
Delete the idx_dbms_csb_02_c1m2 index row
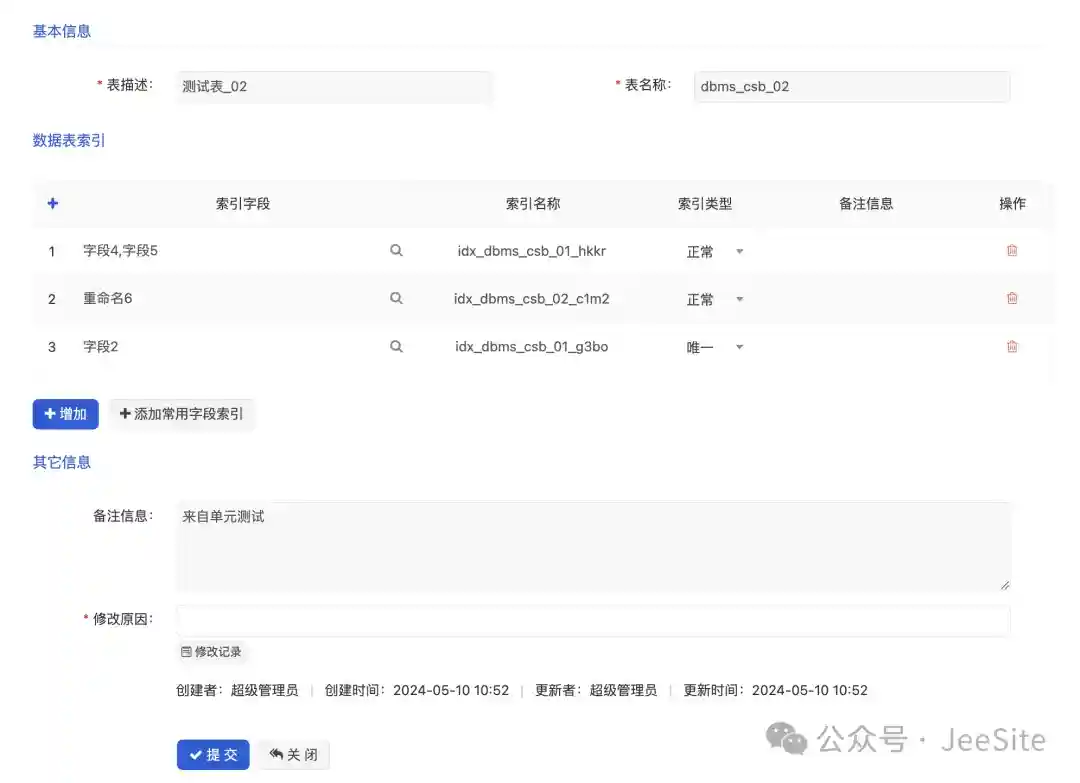click(x=1011, y=298)
